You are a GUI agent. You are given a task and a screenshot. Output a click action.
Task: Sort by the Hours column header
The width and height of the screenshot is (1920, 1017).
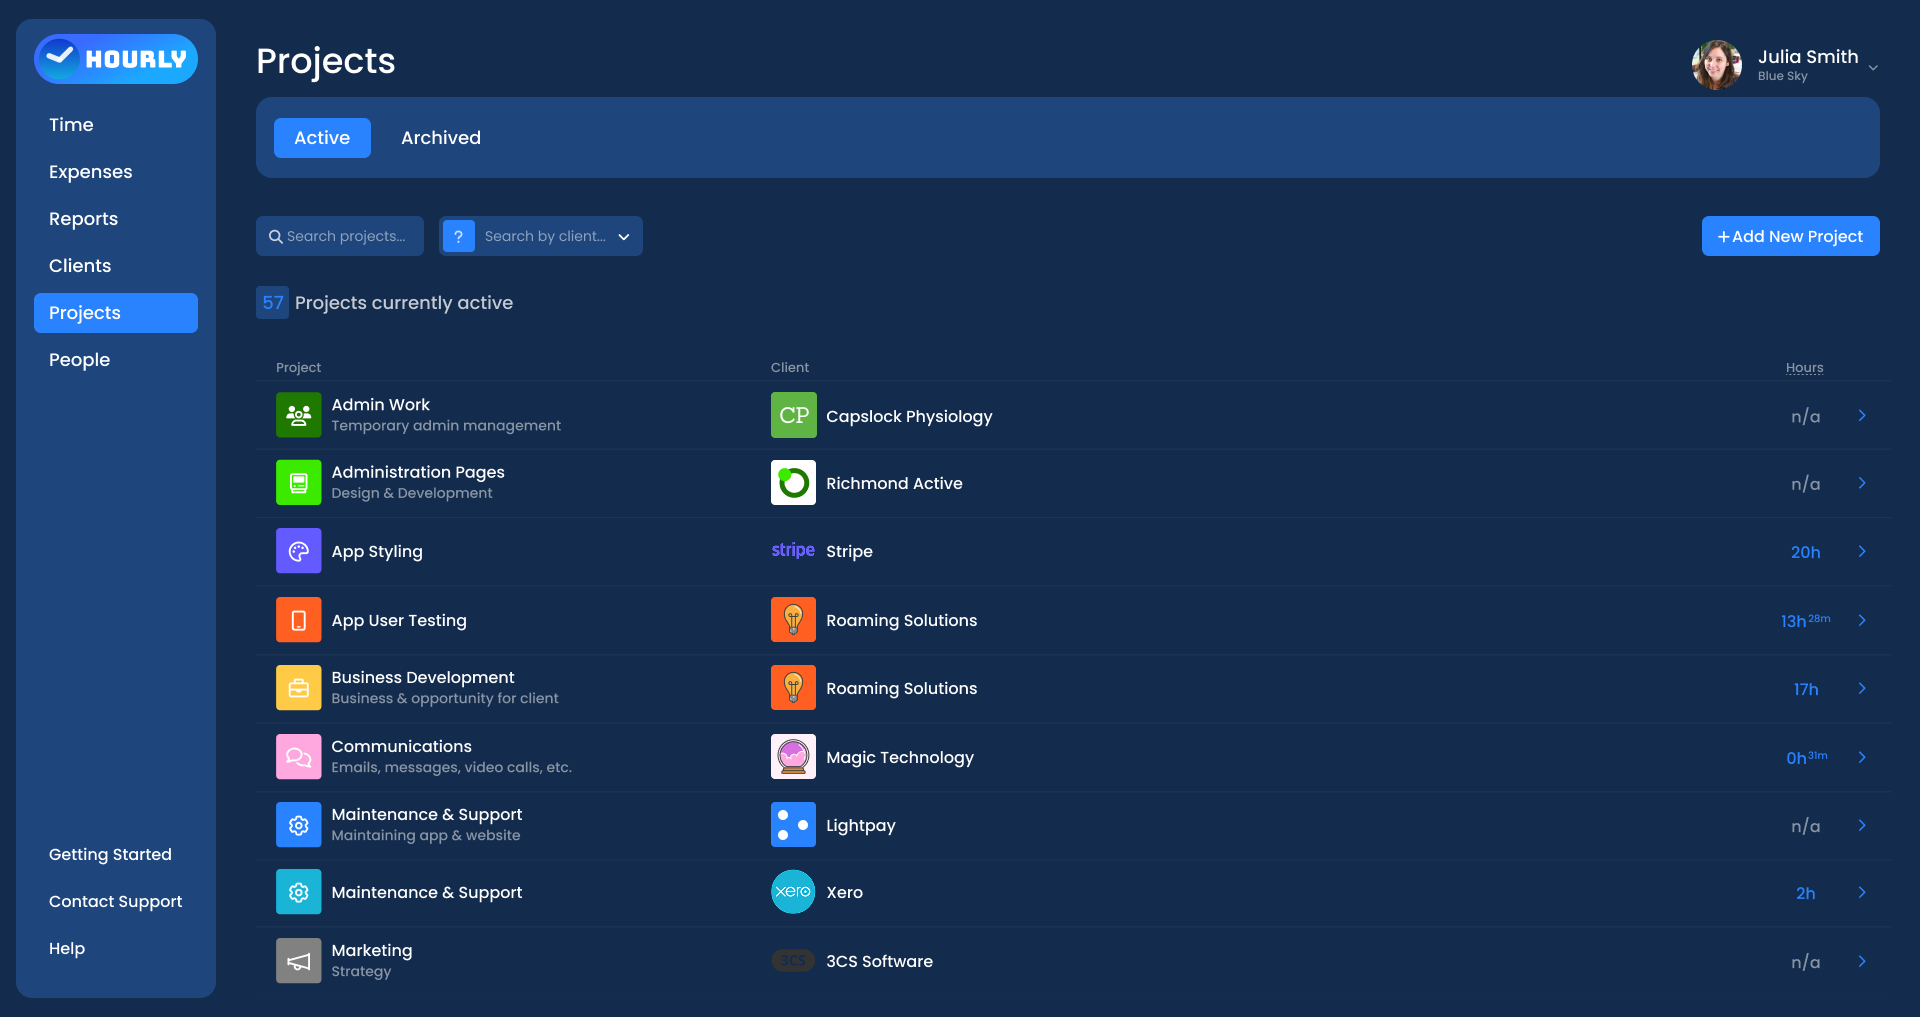click(x=1804, y=368)
